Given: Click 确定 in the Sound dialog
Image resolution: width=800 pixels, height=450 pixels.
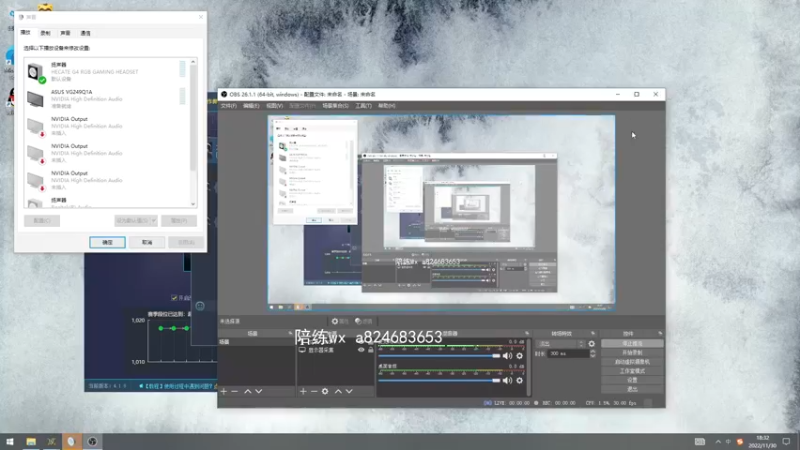Looking at the screenshot, I should [107, 242].
